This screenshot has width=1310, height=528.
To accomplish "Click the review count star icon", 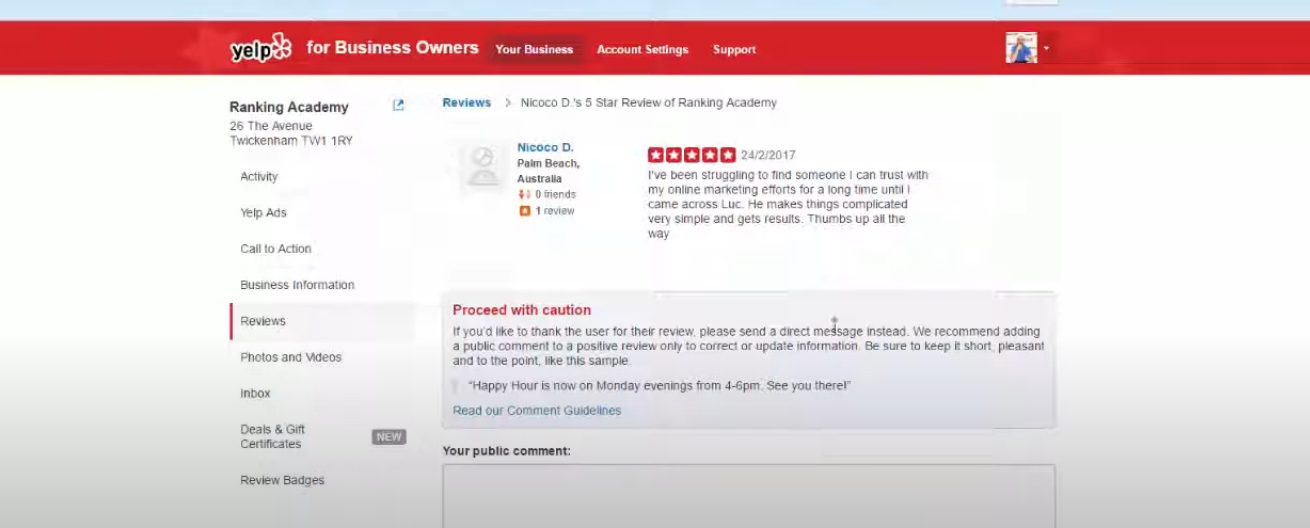I will pos(524,211).
